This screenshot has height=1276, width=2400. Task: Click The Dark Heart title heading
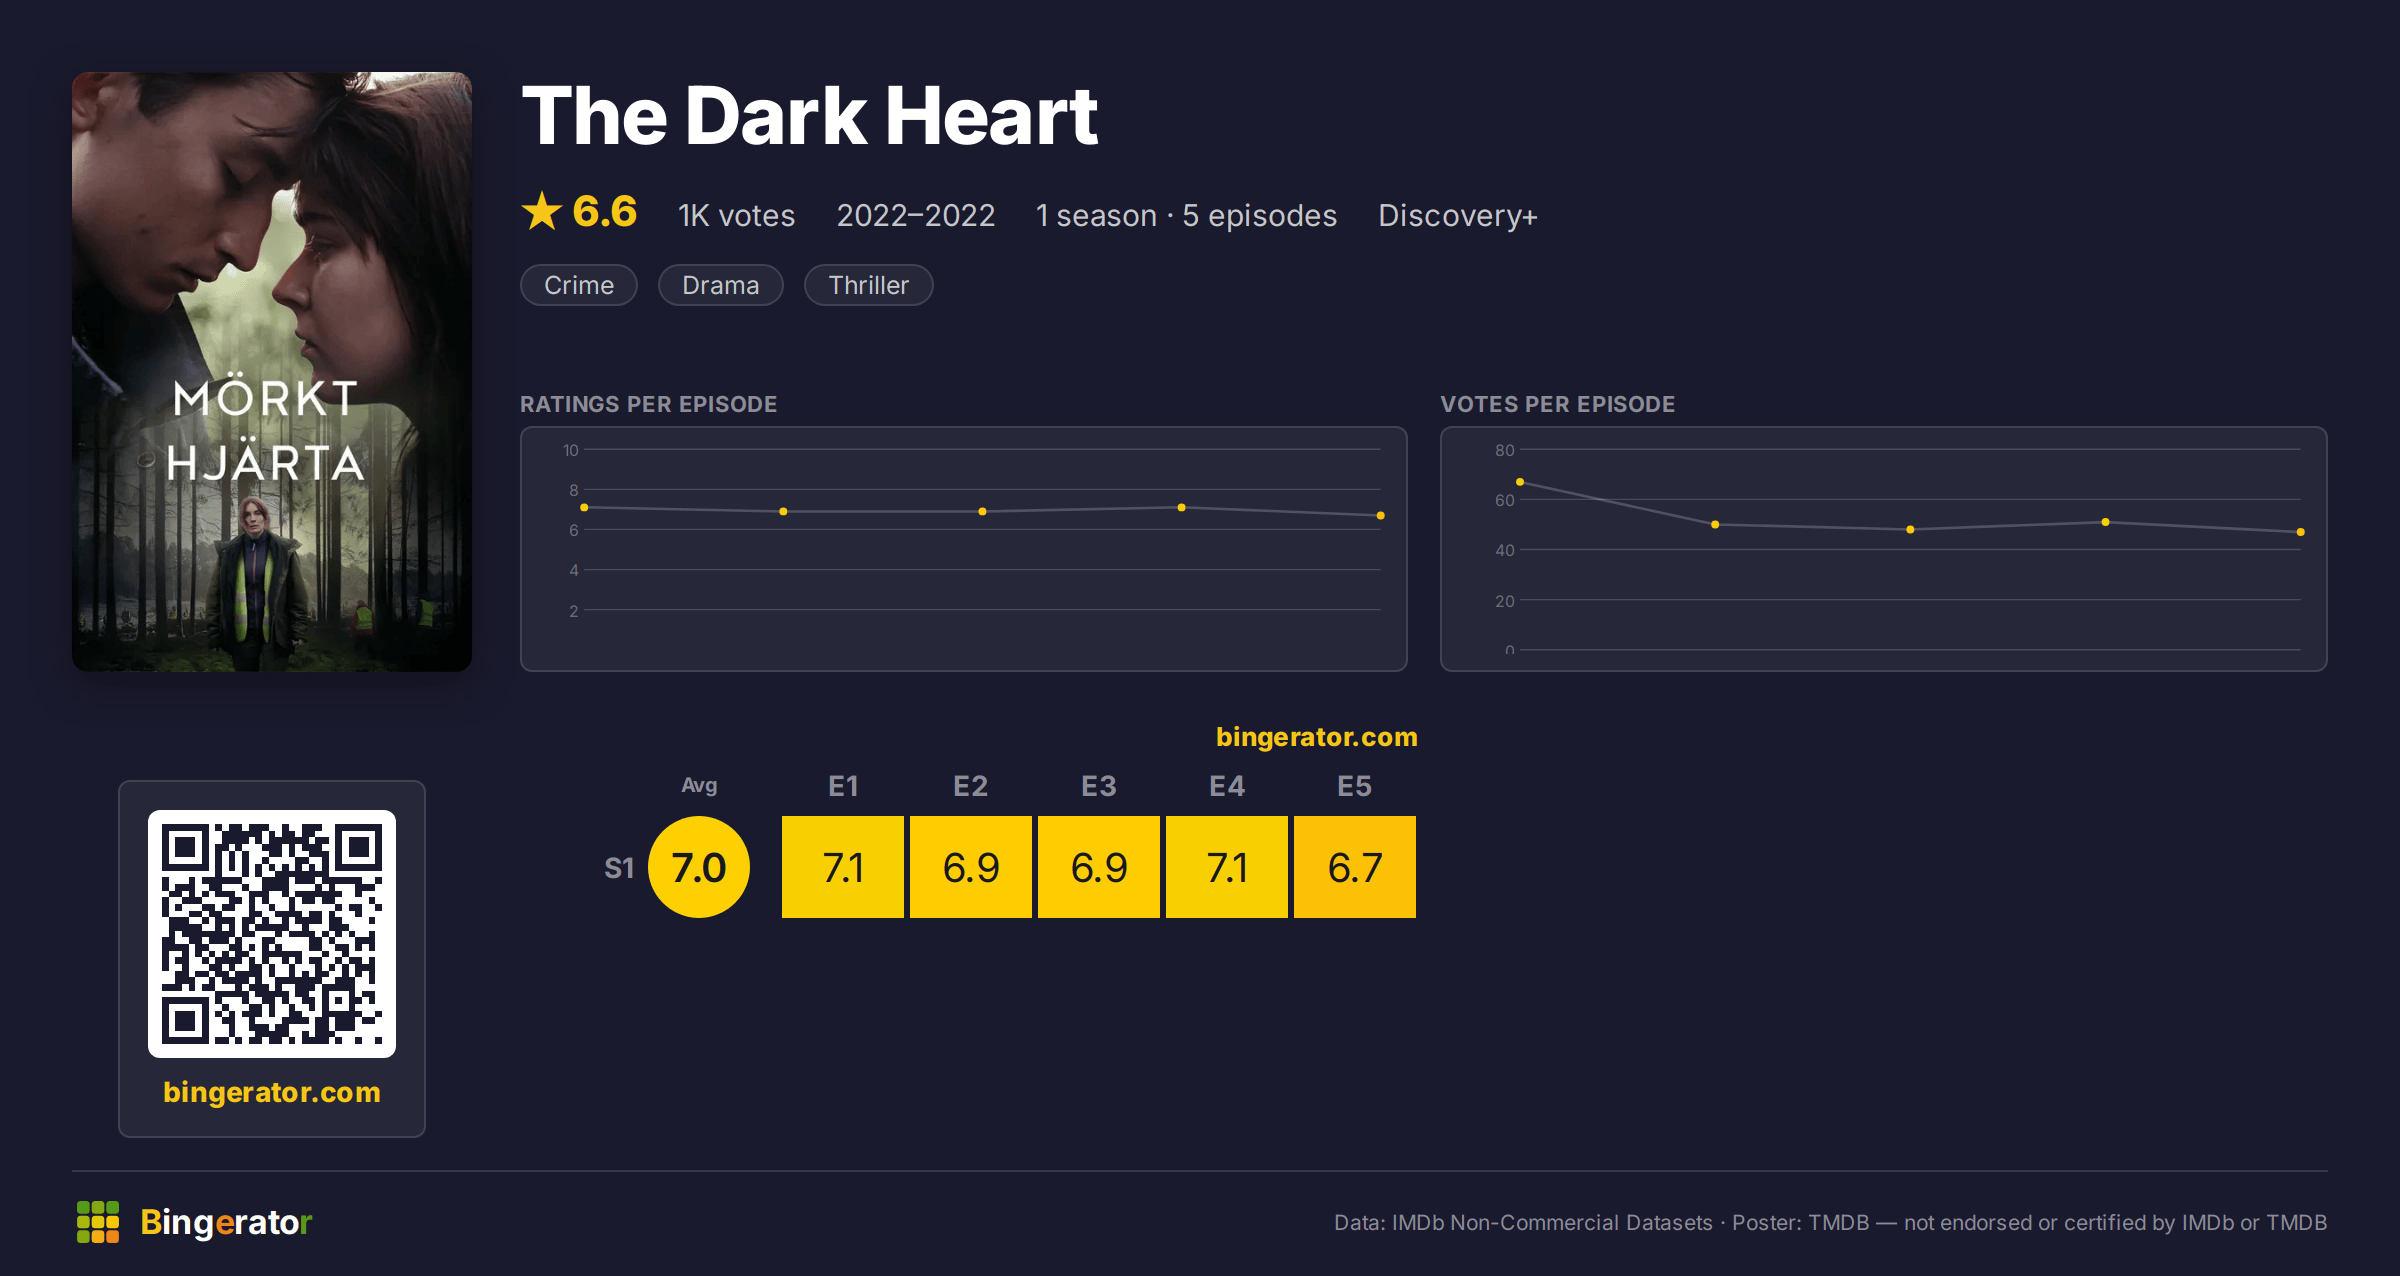click(x=810, y=116)
